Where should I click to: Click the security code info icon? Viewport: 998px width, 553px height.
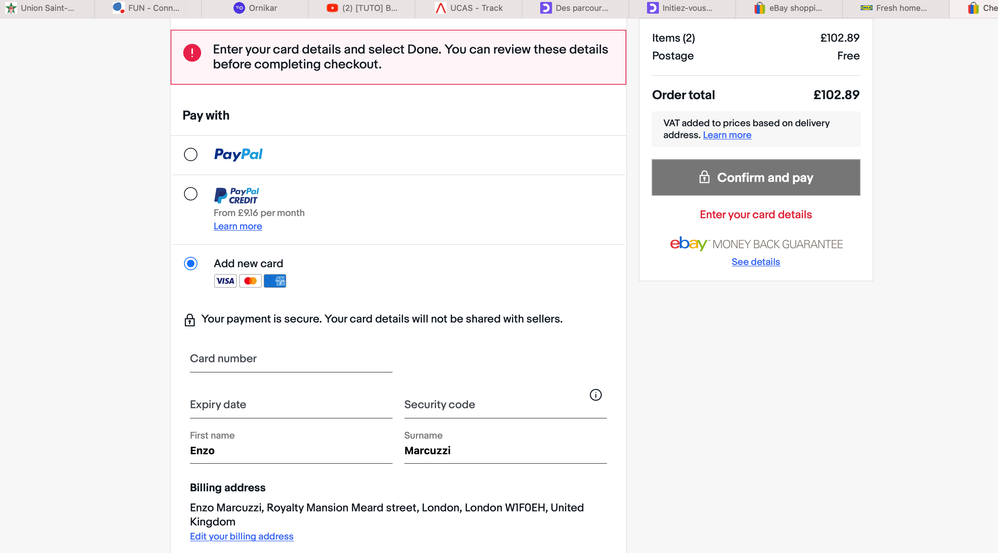coord(595,395)
